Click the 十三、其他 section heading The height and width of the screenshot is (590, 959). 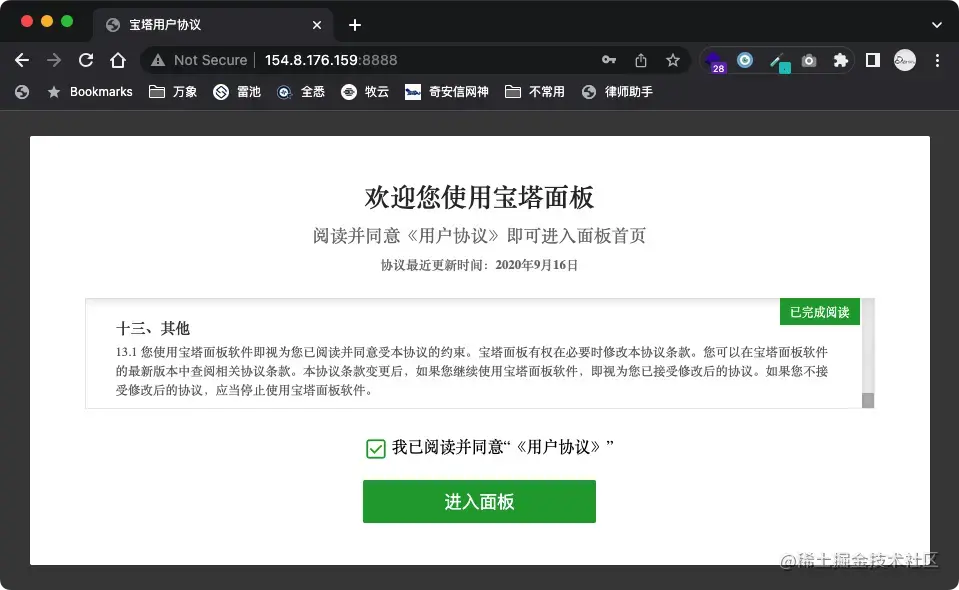(x=153, y=328)
